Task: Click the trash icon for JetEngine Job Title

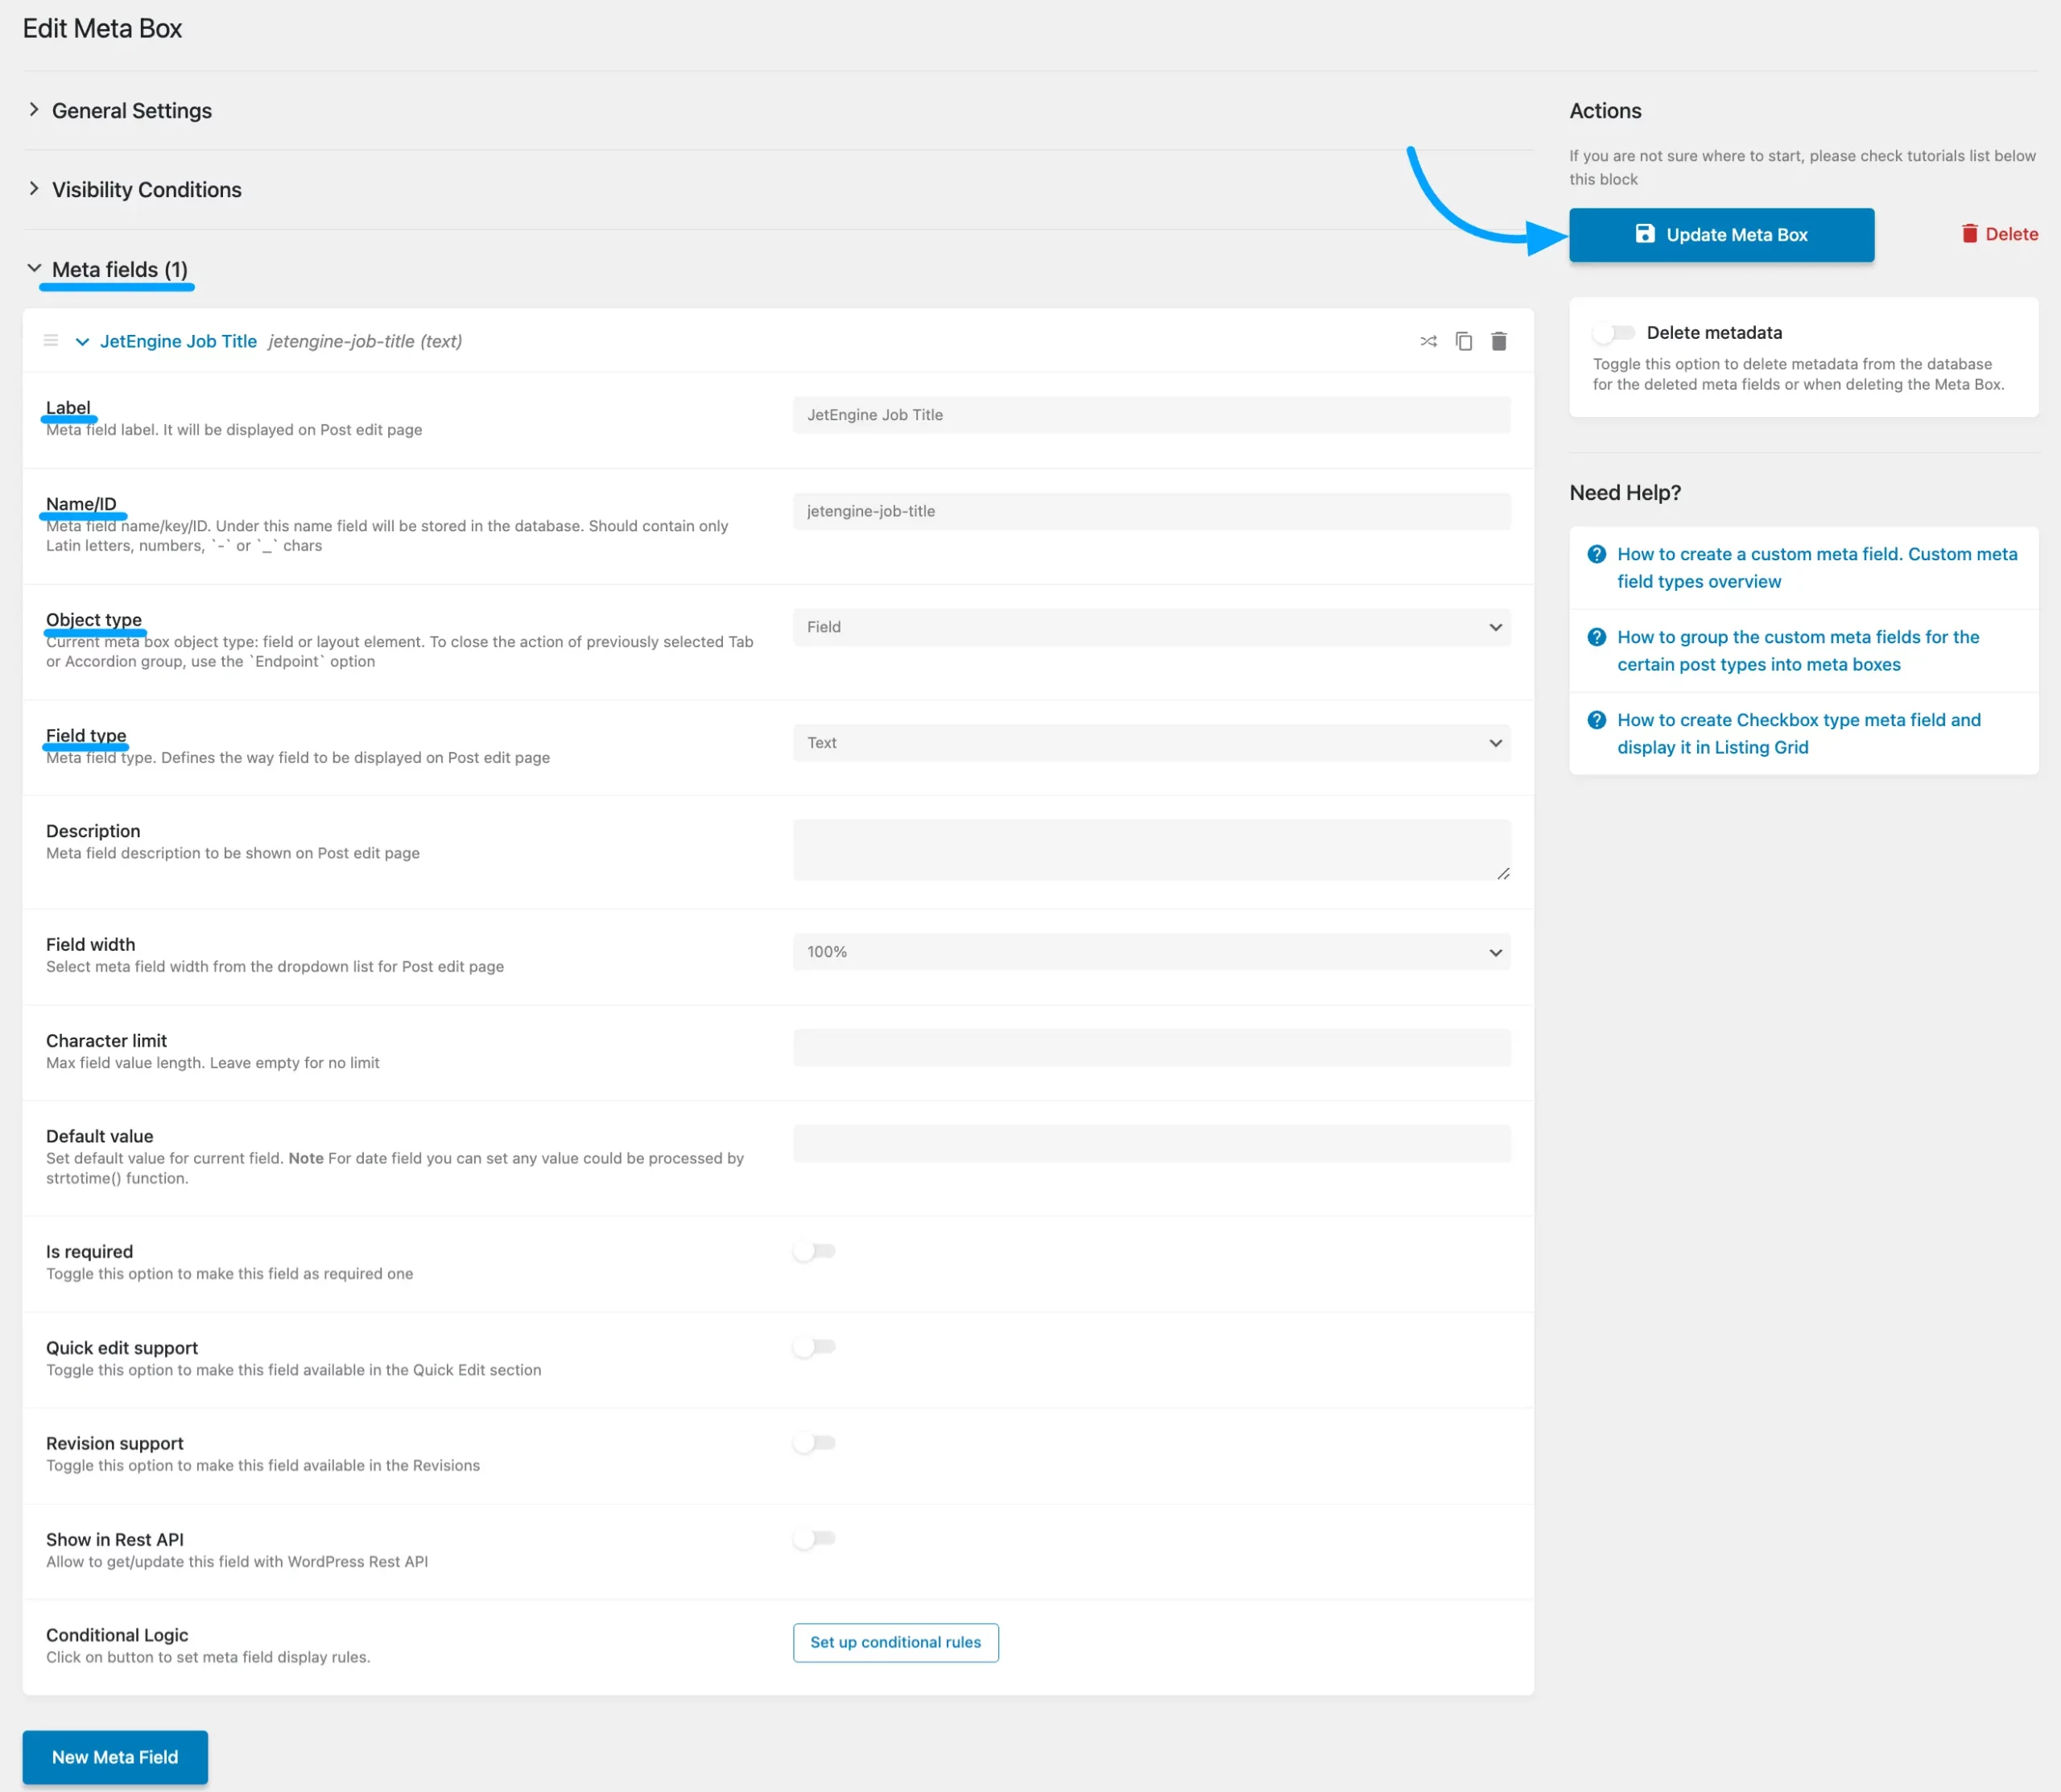Action: click(1498, 342)
